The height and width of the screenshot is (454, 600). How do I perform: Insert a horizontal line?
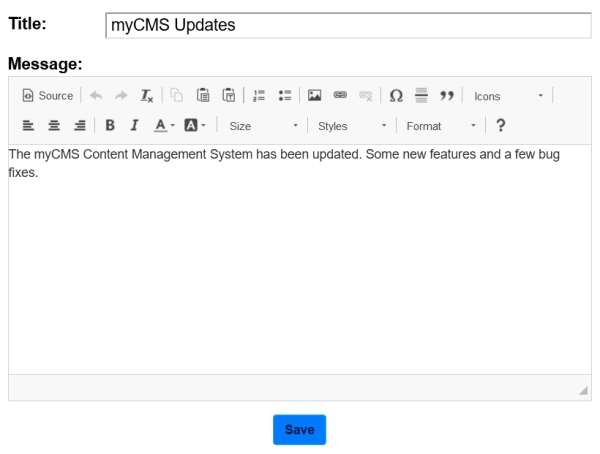pos(421,96)
